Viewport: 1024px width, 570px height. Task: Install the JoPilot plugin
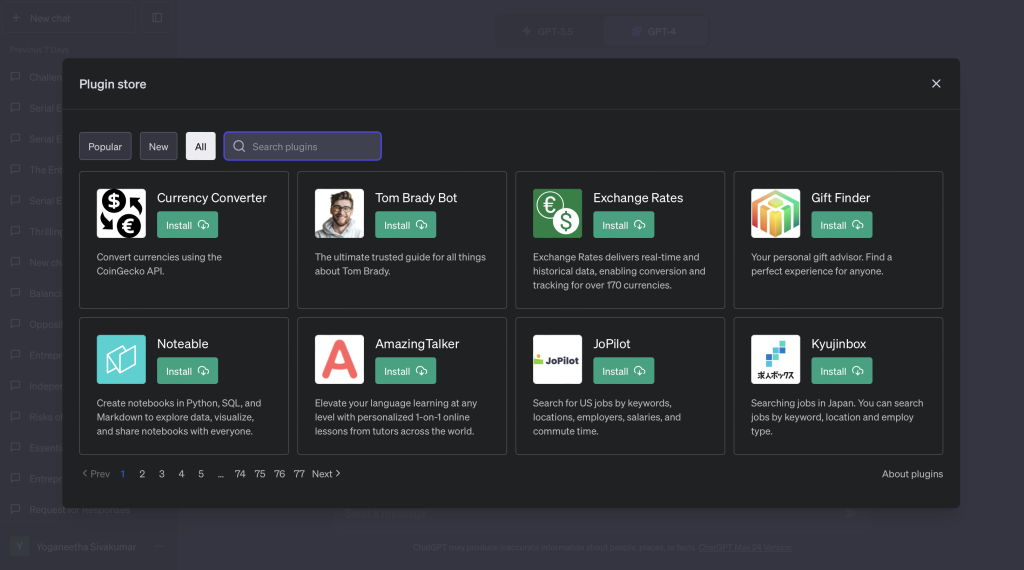(x=624, y=371)
